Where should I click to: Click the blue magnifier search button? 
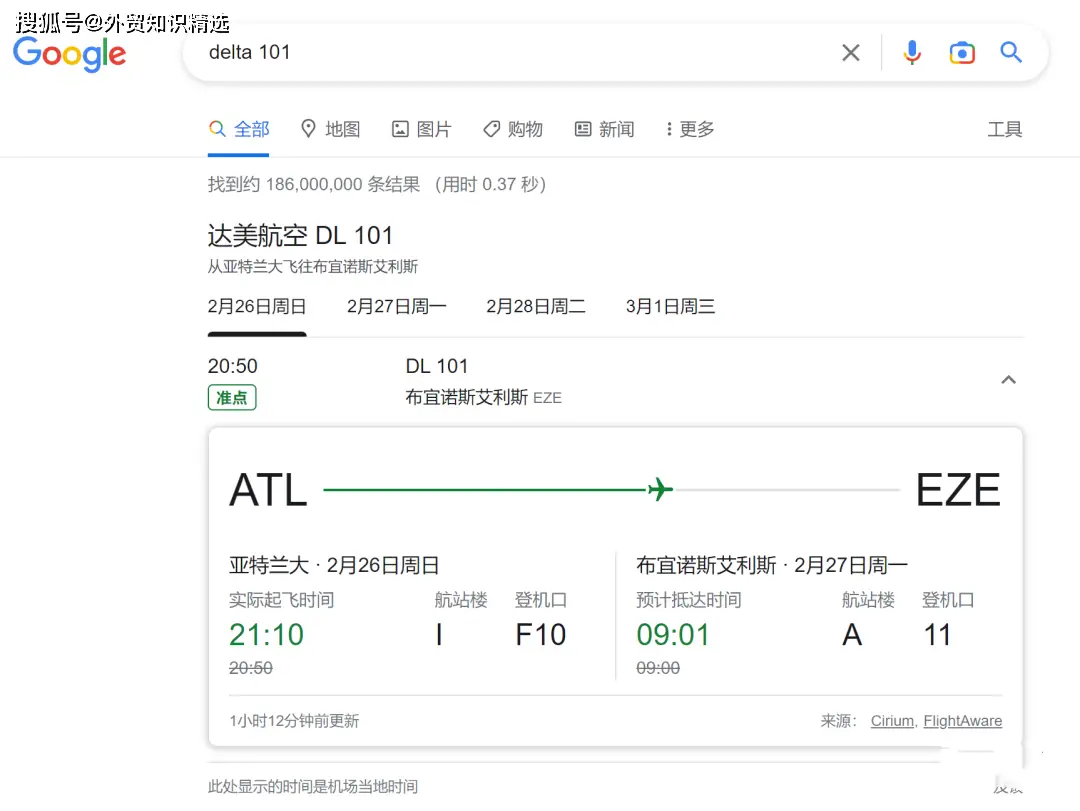(x=1011, y=53)
